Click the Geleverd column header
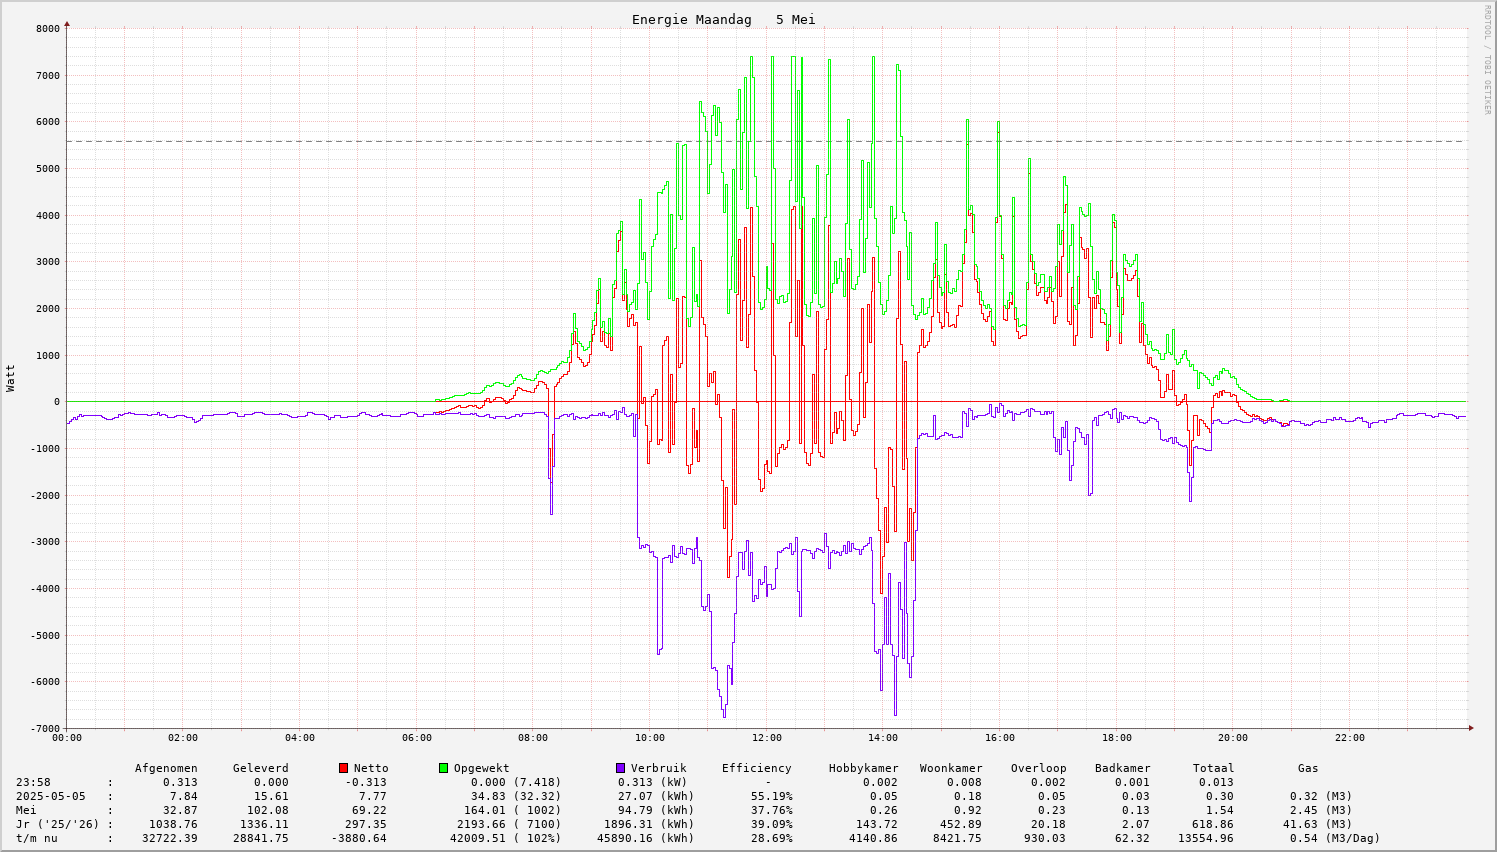 [x=260, y=768]
